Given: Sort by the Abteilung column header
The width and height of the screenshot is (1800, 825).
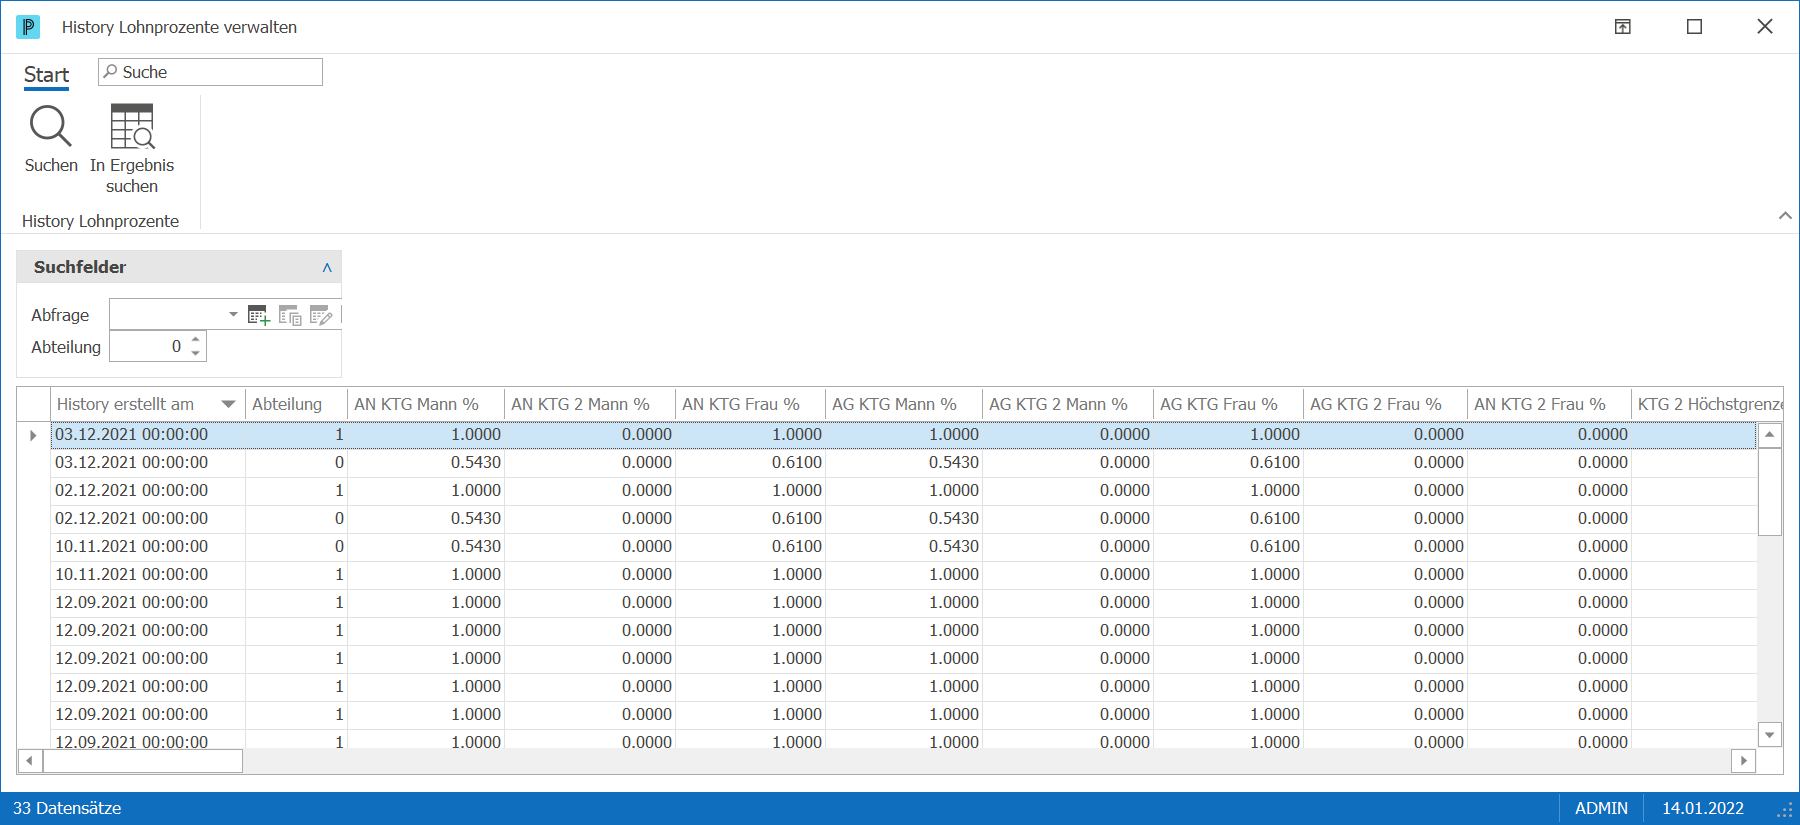Looking at the screenshot, I should 287,404.
